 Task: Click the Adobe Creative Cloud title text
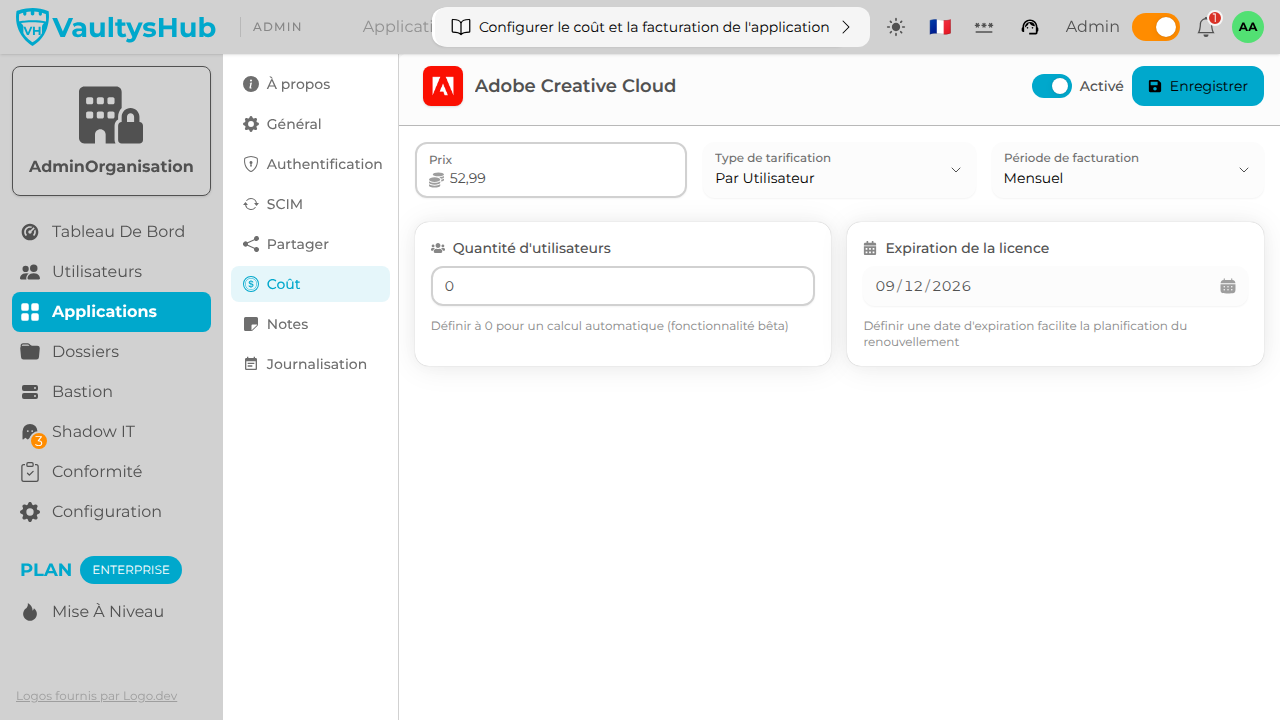575,86
